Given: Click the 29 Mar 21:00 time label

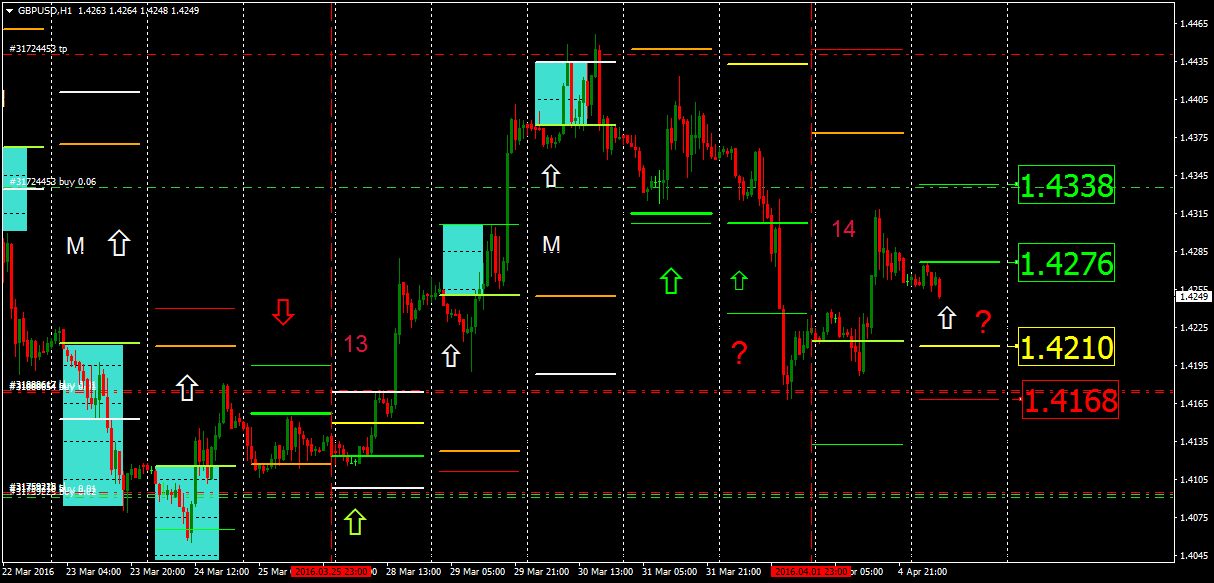Looking at the screenshot, I should coord(540,572).
